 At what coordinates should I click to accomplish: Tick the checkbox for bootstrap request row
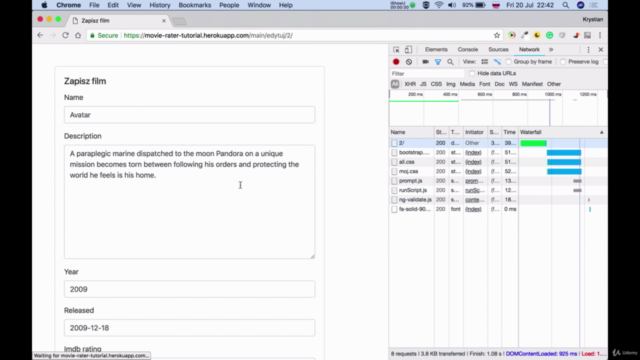[x=394, y=153]
